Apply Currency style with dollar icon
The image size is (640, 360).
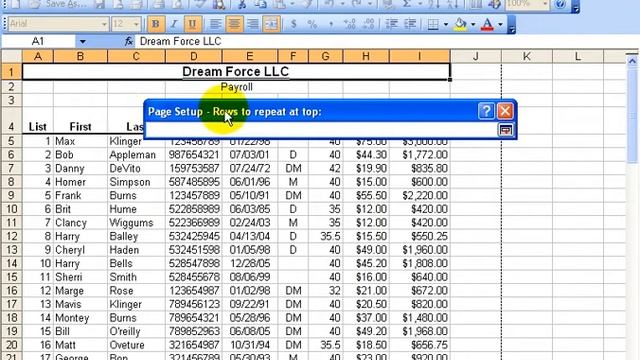point(293,24)
